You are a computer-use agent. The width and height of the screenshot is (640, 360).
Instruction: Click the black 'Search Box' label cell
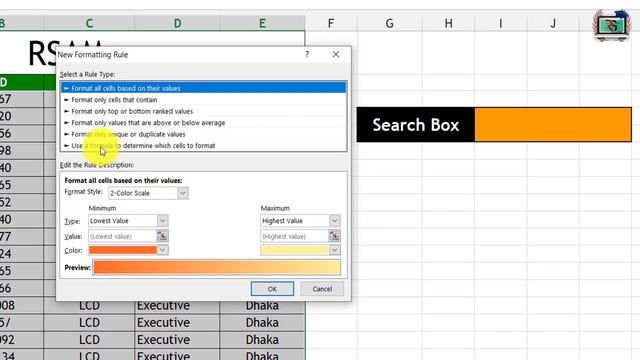pos(416,125)
